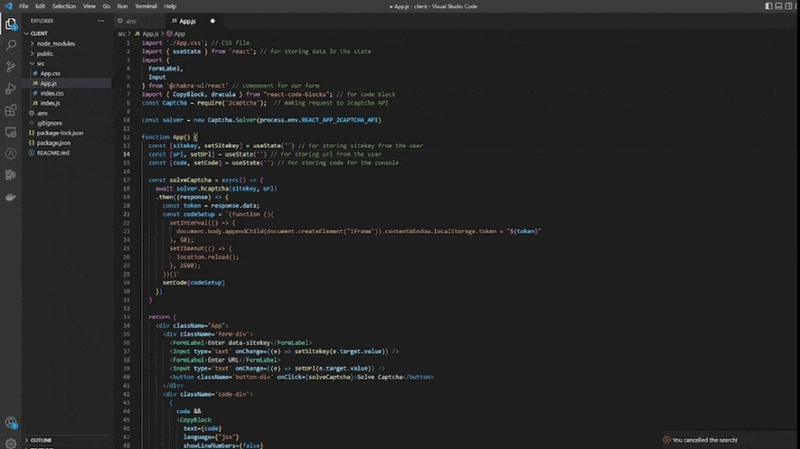Open the Search view in activity bar
800x449 pixels.
10,45
